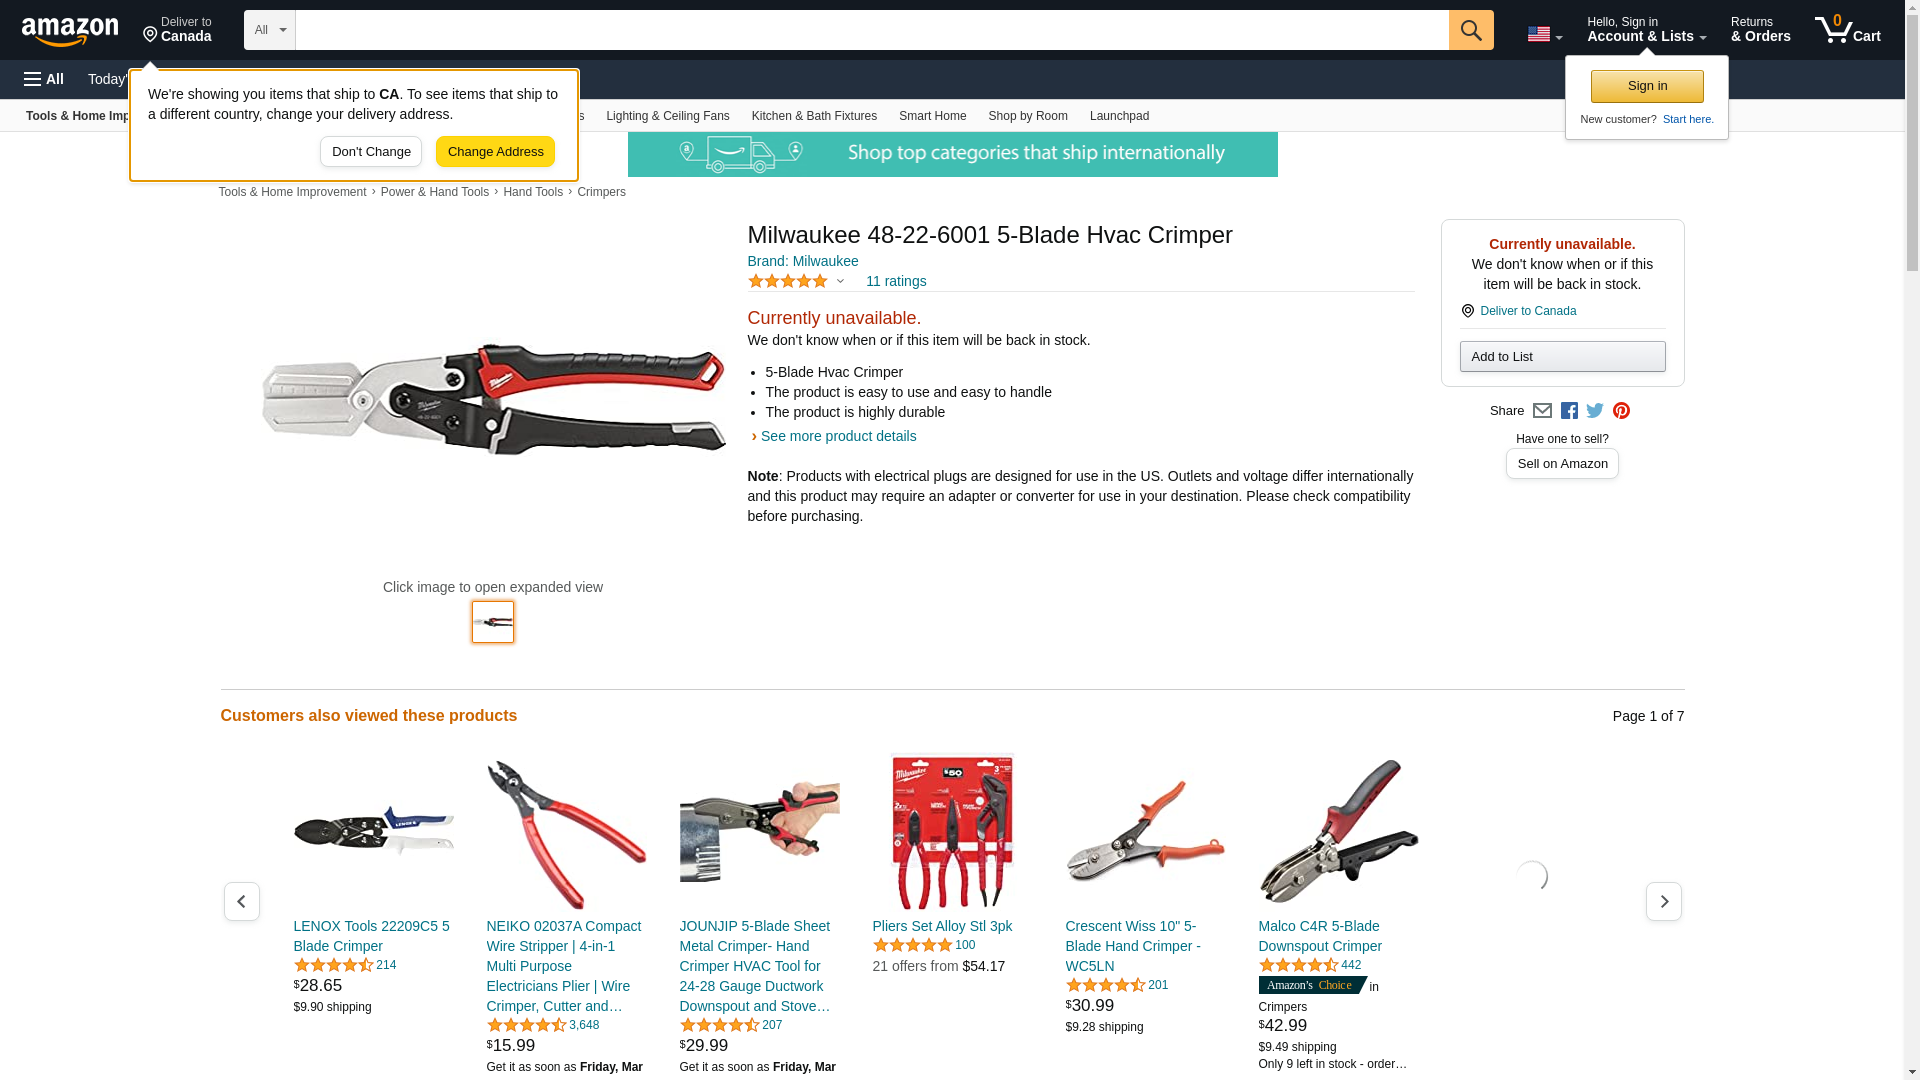Click the Amazon logo
This screenshot has width=1920, height=1080.
pyautogui.click(x=70, y=31)
